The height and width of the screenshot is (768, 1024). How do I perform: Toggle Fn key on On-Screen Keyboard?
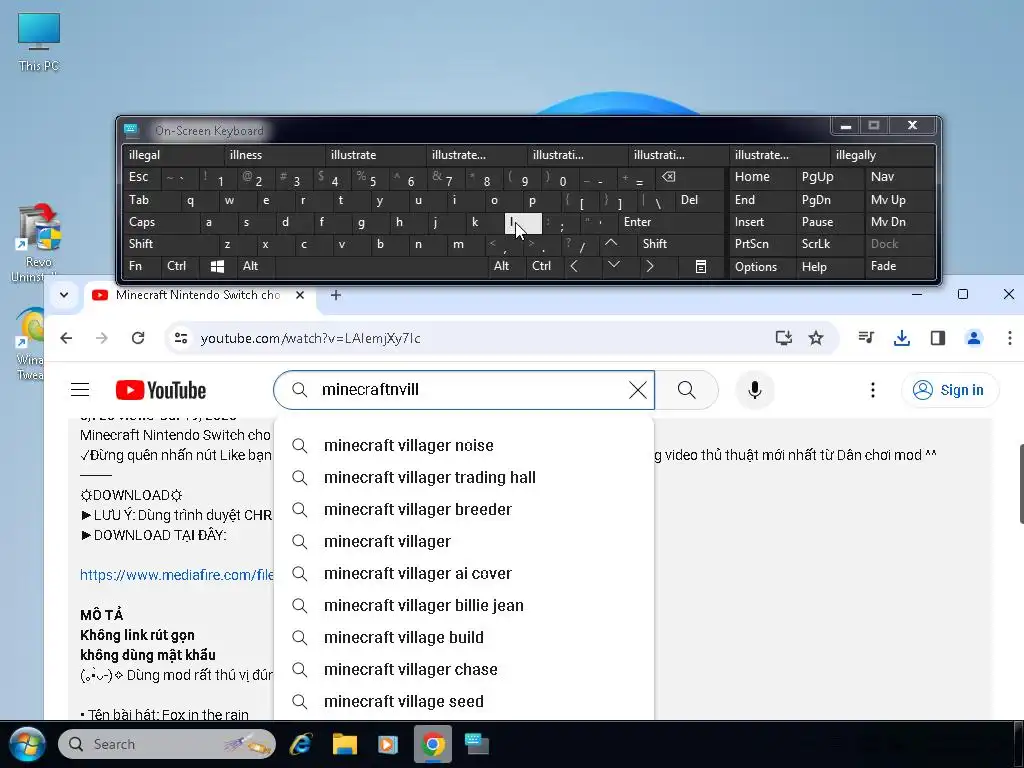[x=140, y=266]
